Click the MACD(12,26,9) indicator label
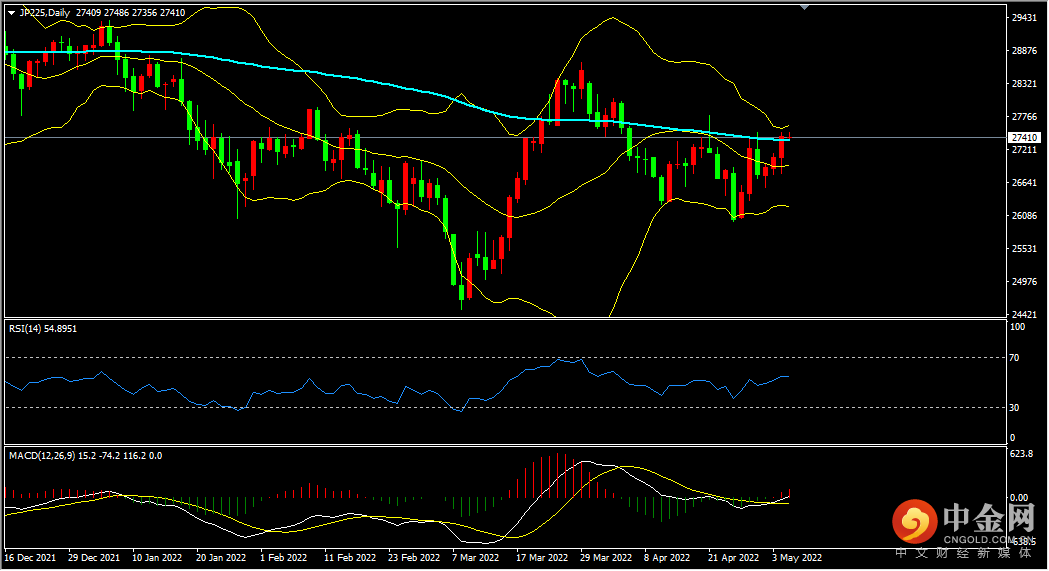 85,456
